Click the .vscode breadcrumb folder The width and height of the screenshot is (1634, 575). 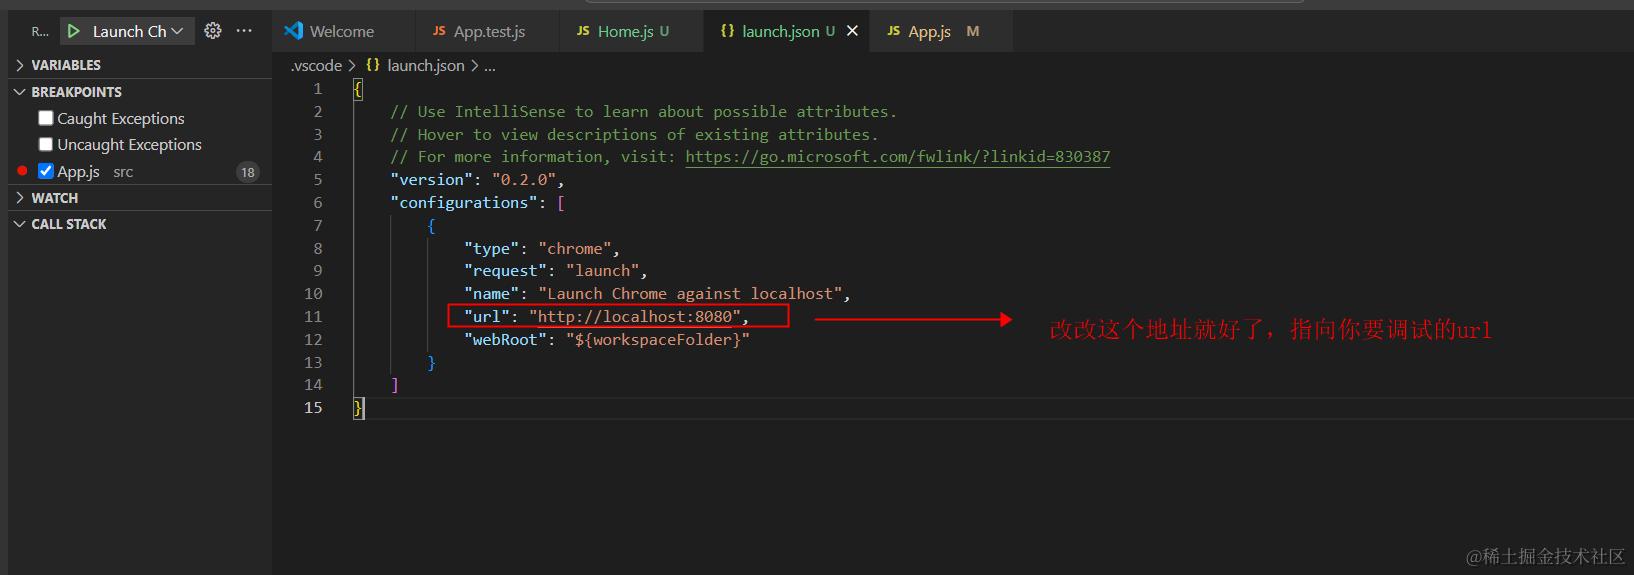(x=316, y=65)
